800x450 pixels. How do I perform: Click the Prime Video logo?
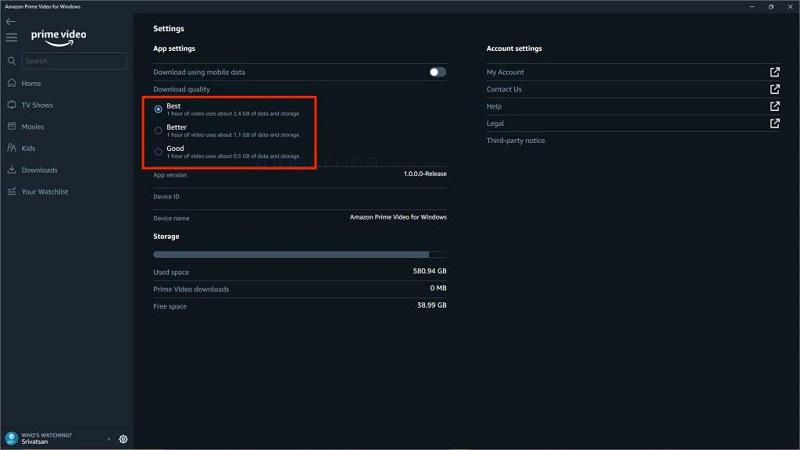[x=59, y=38]
